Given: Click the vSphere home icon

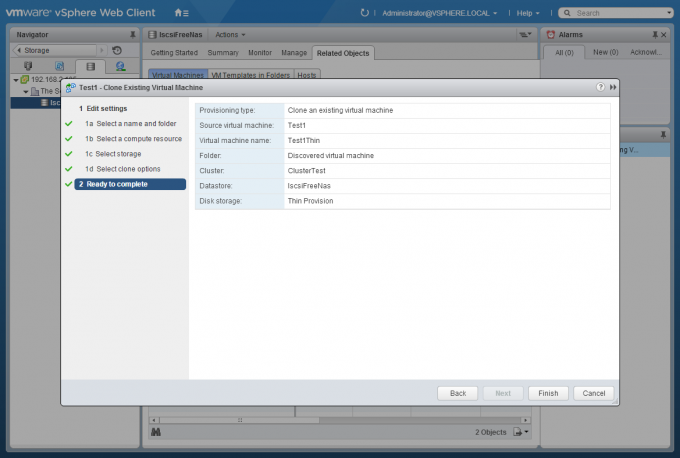Looking at the screenshot, I should tap(179, 13).
